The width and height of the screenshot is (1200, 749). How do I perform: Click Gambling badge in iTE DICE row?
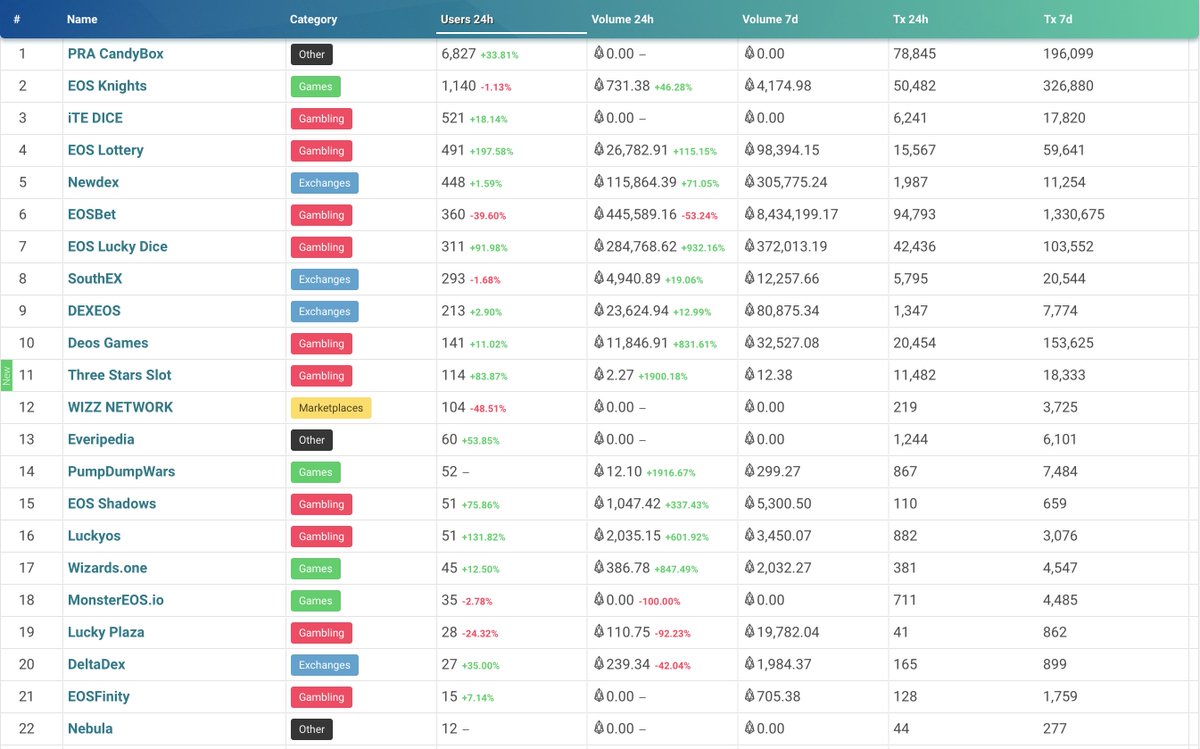click(321, 119)
